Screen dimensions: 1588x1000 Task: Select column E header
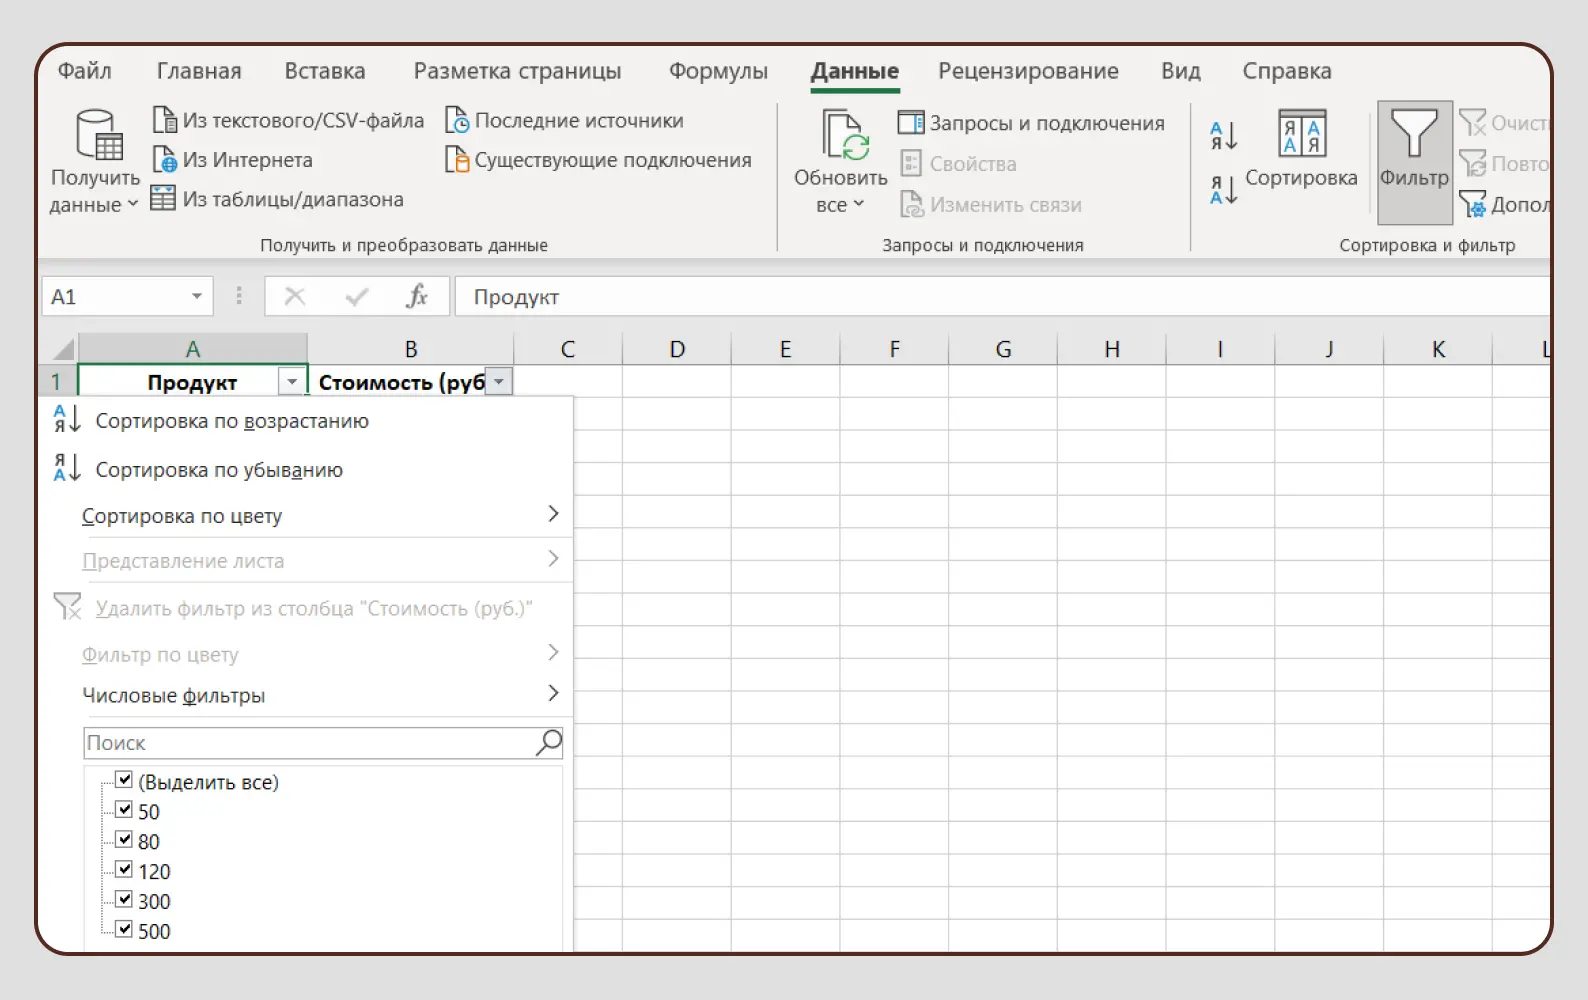pyautogui.click(x=786, y=349)
